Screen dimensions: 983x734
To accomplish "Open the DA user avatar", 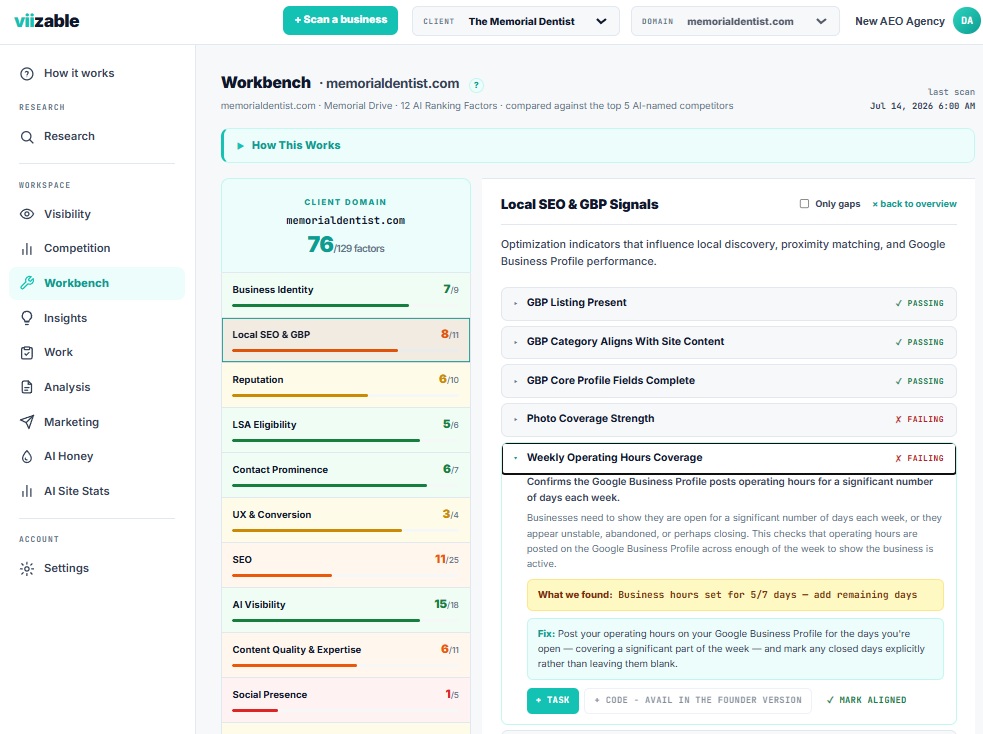I will [967, 21].
